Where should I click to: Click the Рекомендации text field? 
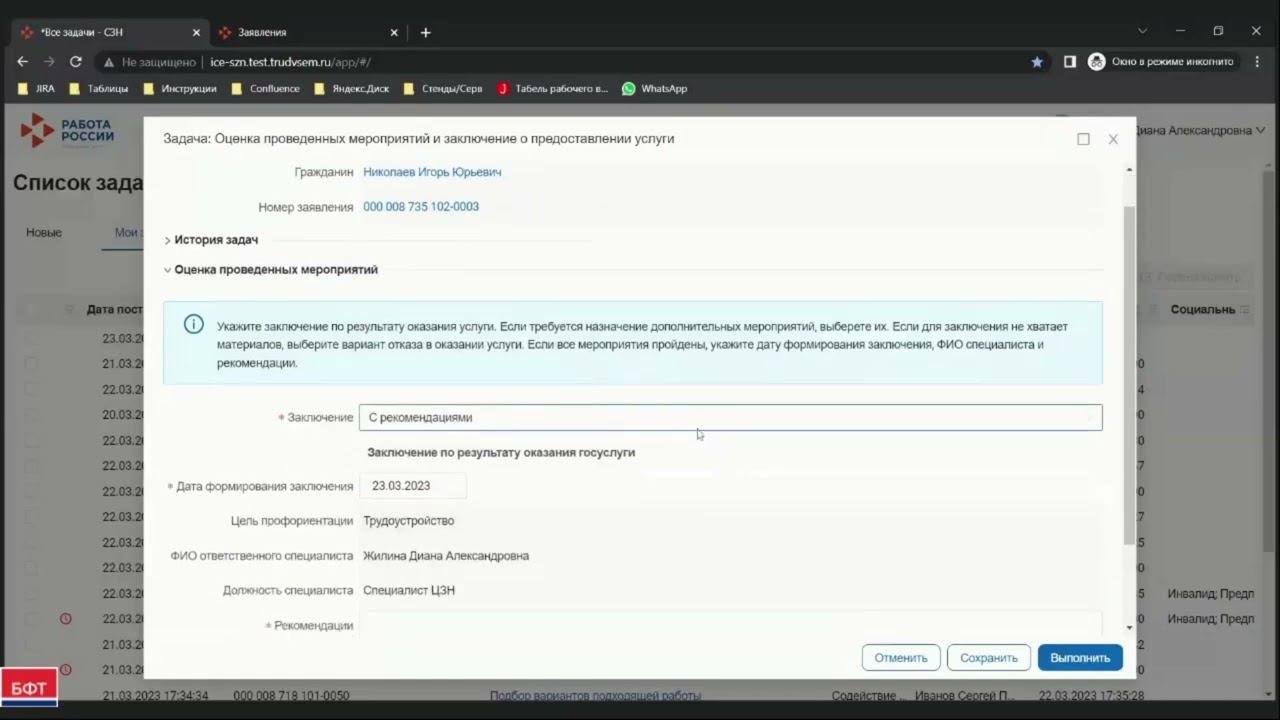(731, 625)
